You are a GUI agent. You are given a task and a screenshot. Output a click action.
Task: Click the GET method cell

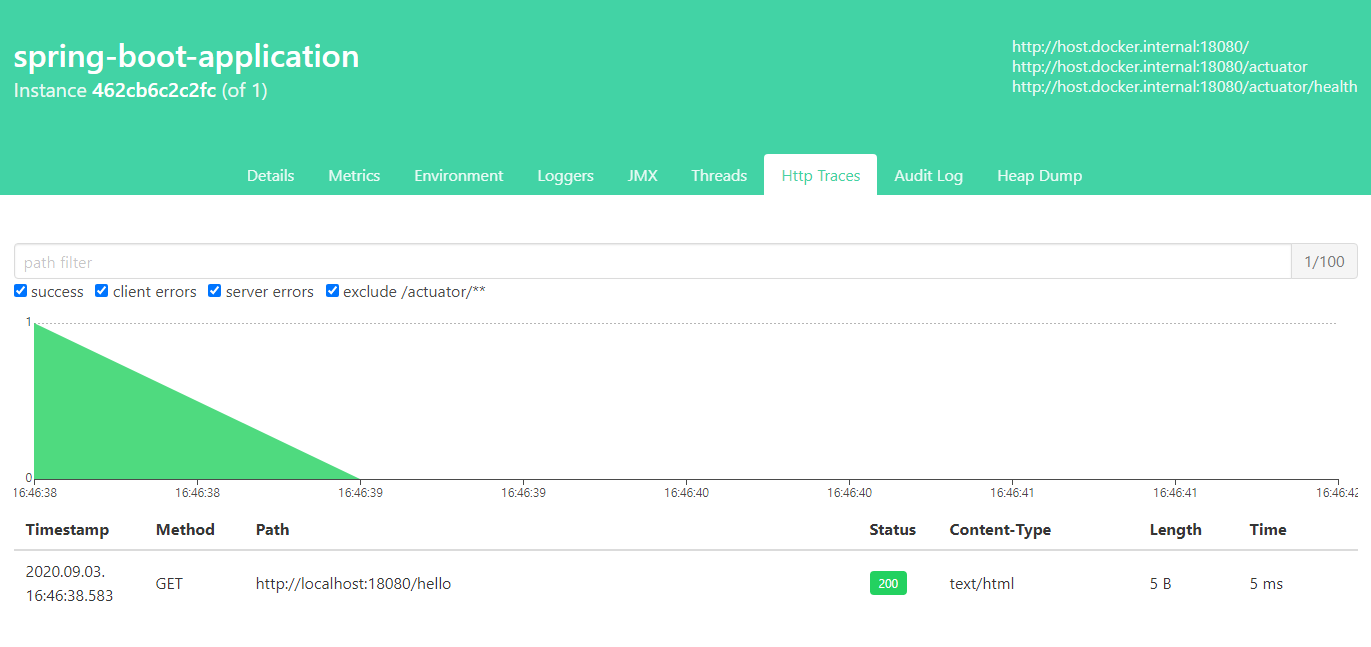point(169,584)
